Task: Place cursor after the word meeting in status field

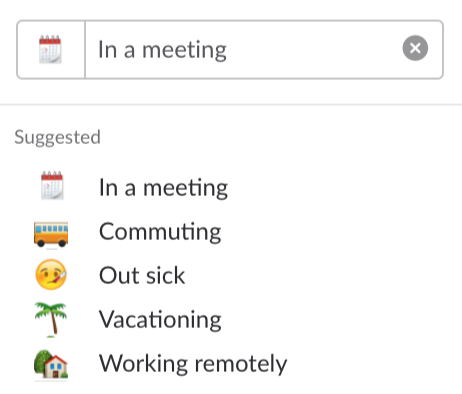Action: [x=228, y=50]
